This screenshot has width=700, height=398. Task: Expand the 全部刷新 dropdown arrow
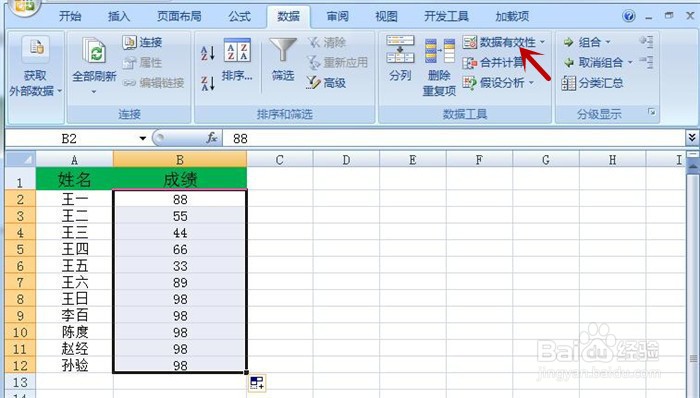[94, 92]
